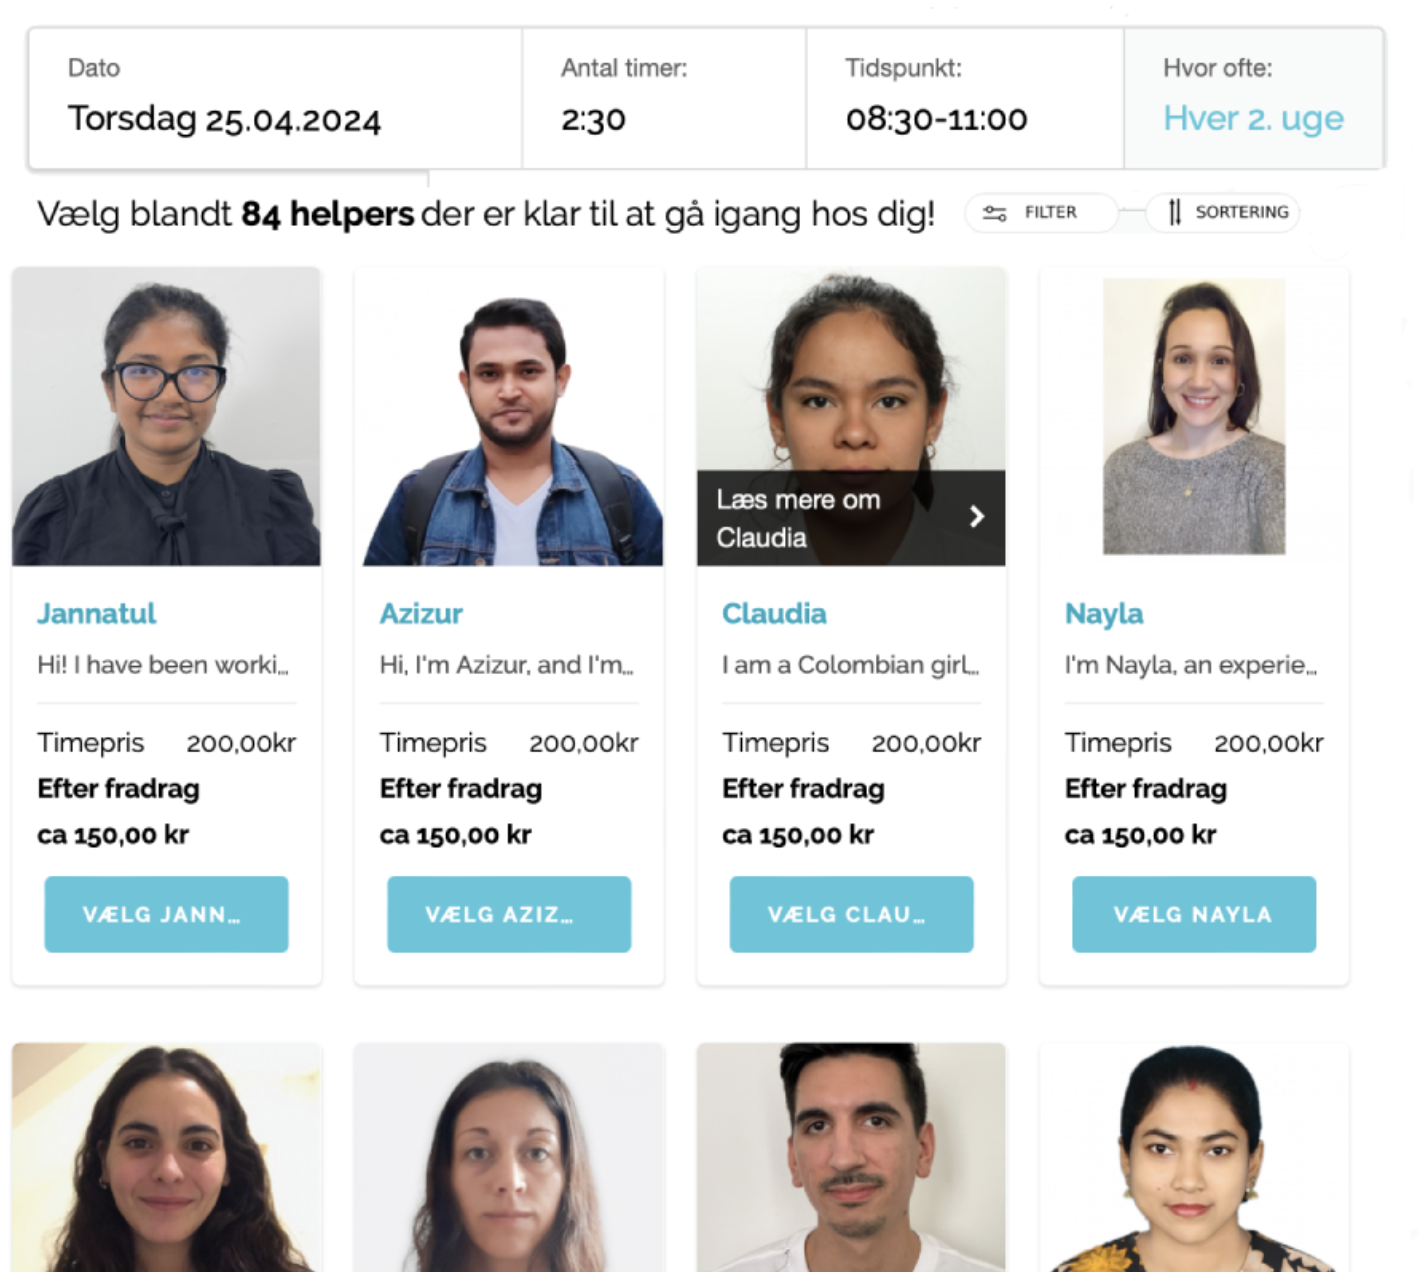Choose helper with VÆLG AZIZ... button

509,914
